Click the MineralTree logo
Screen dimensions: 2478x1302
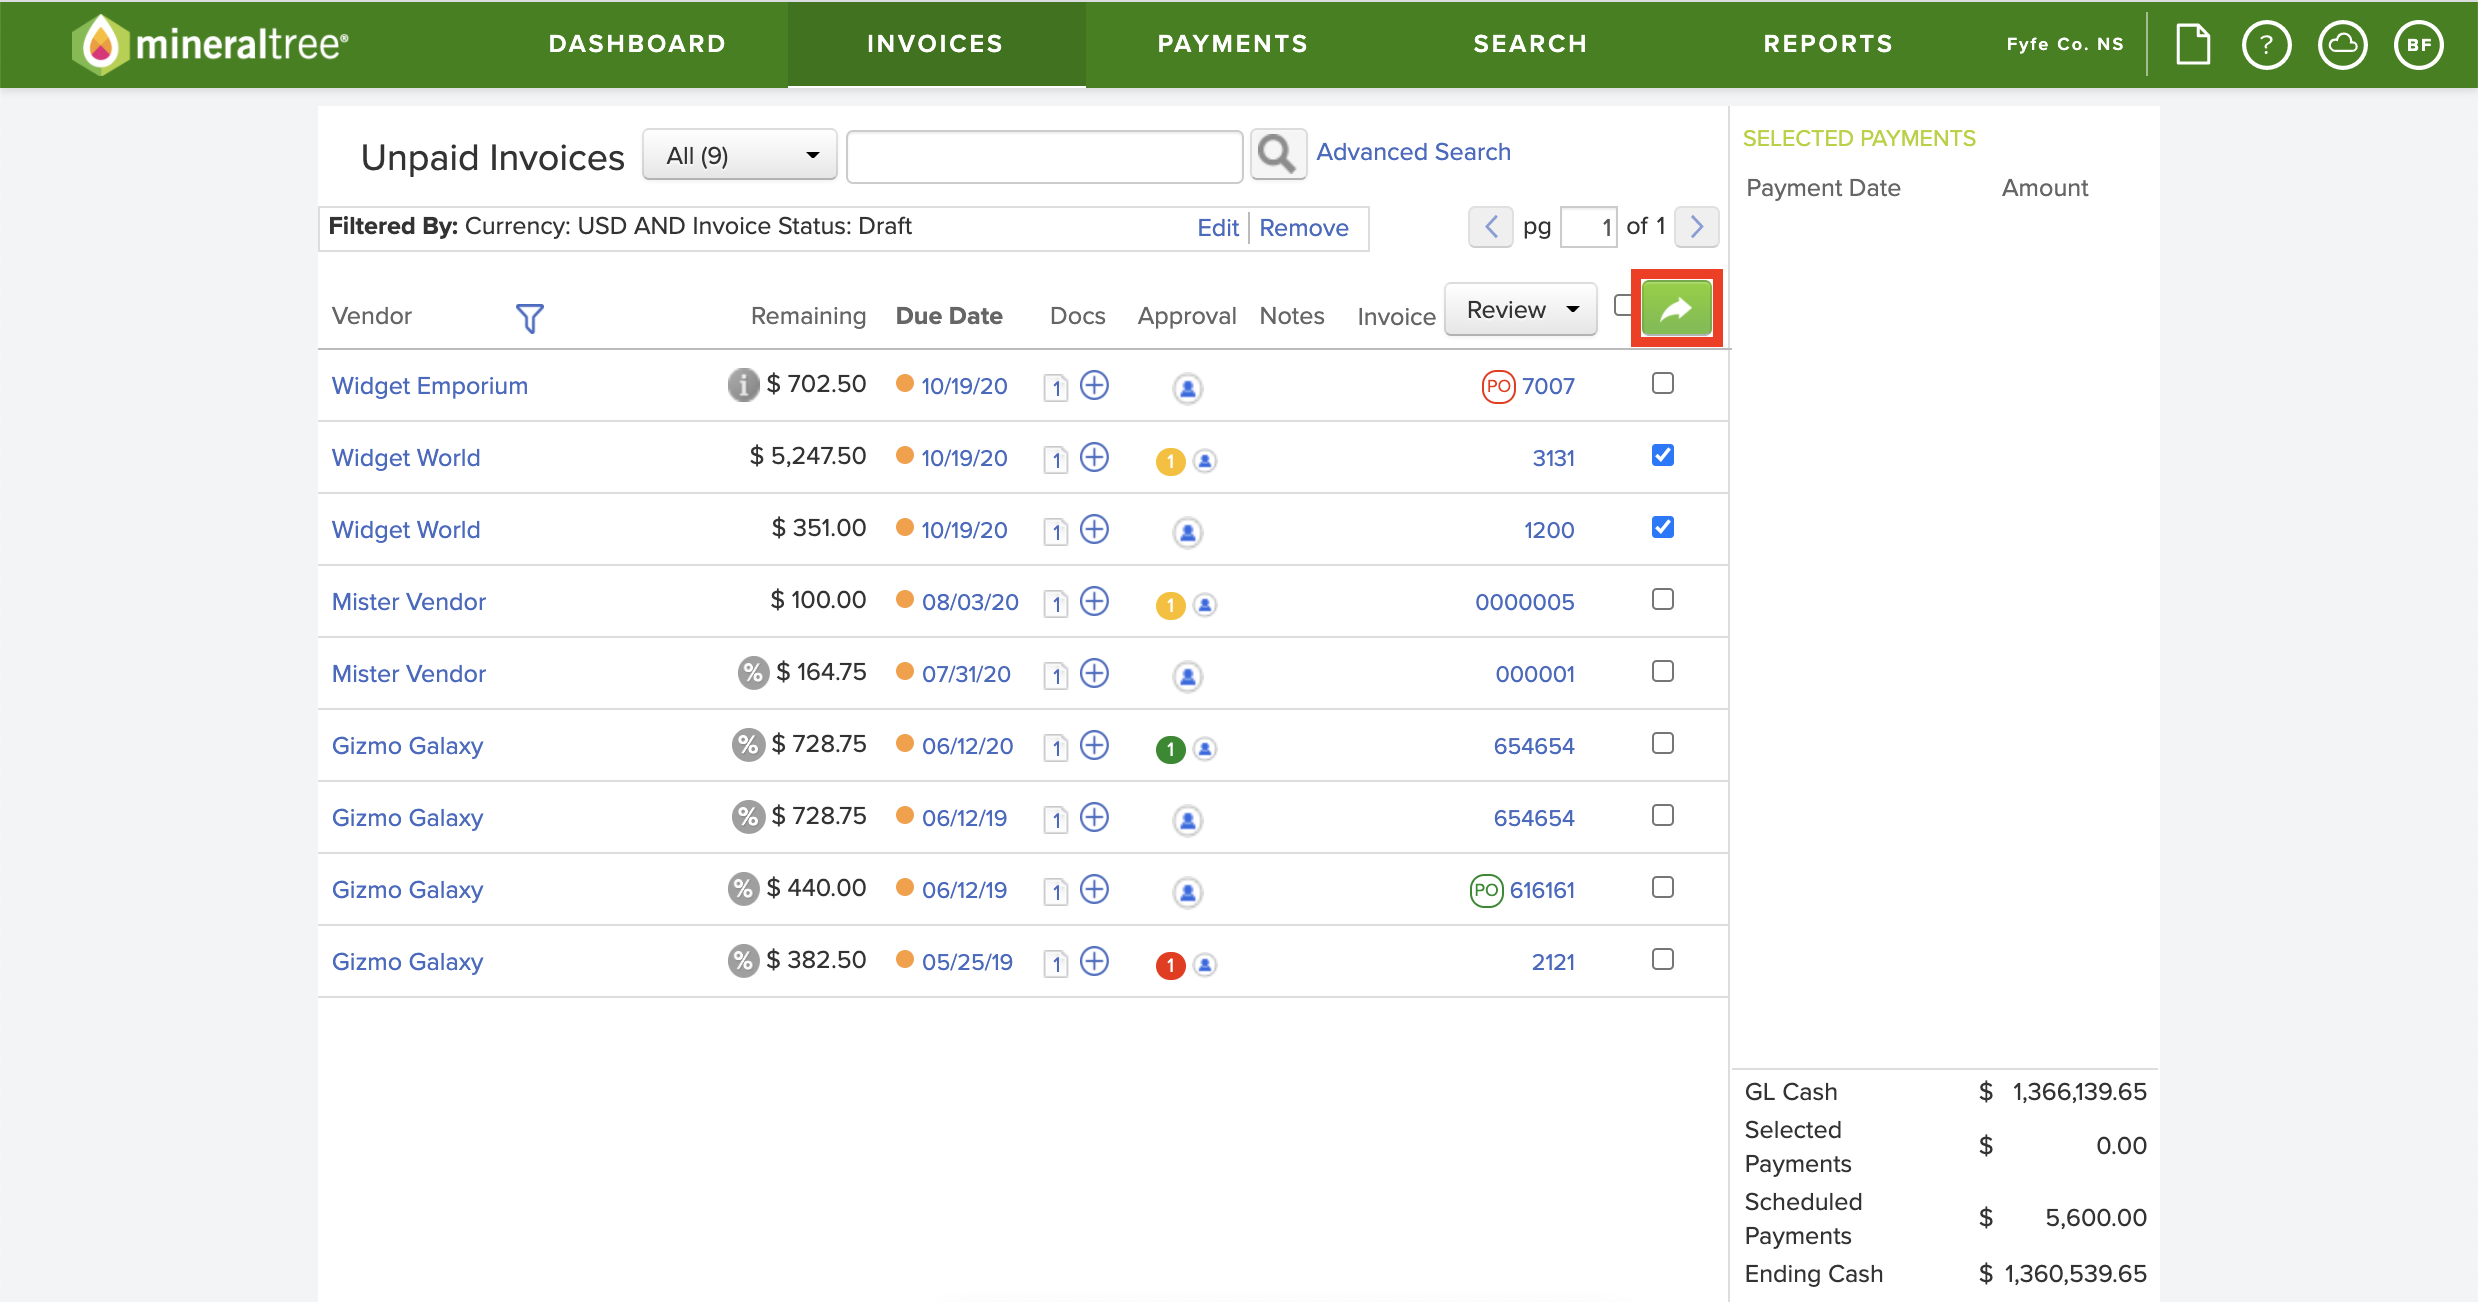[210, 44]
